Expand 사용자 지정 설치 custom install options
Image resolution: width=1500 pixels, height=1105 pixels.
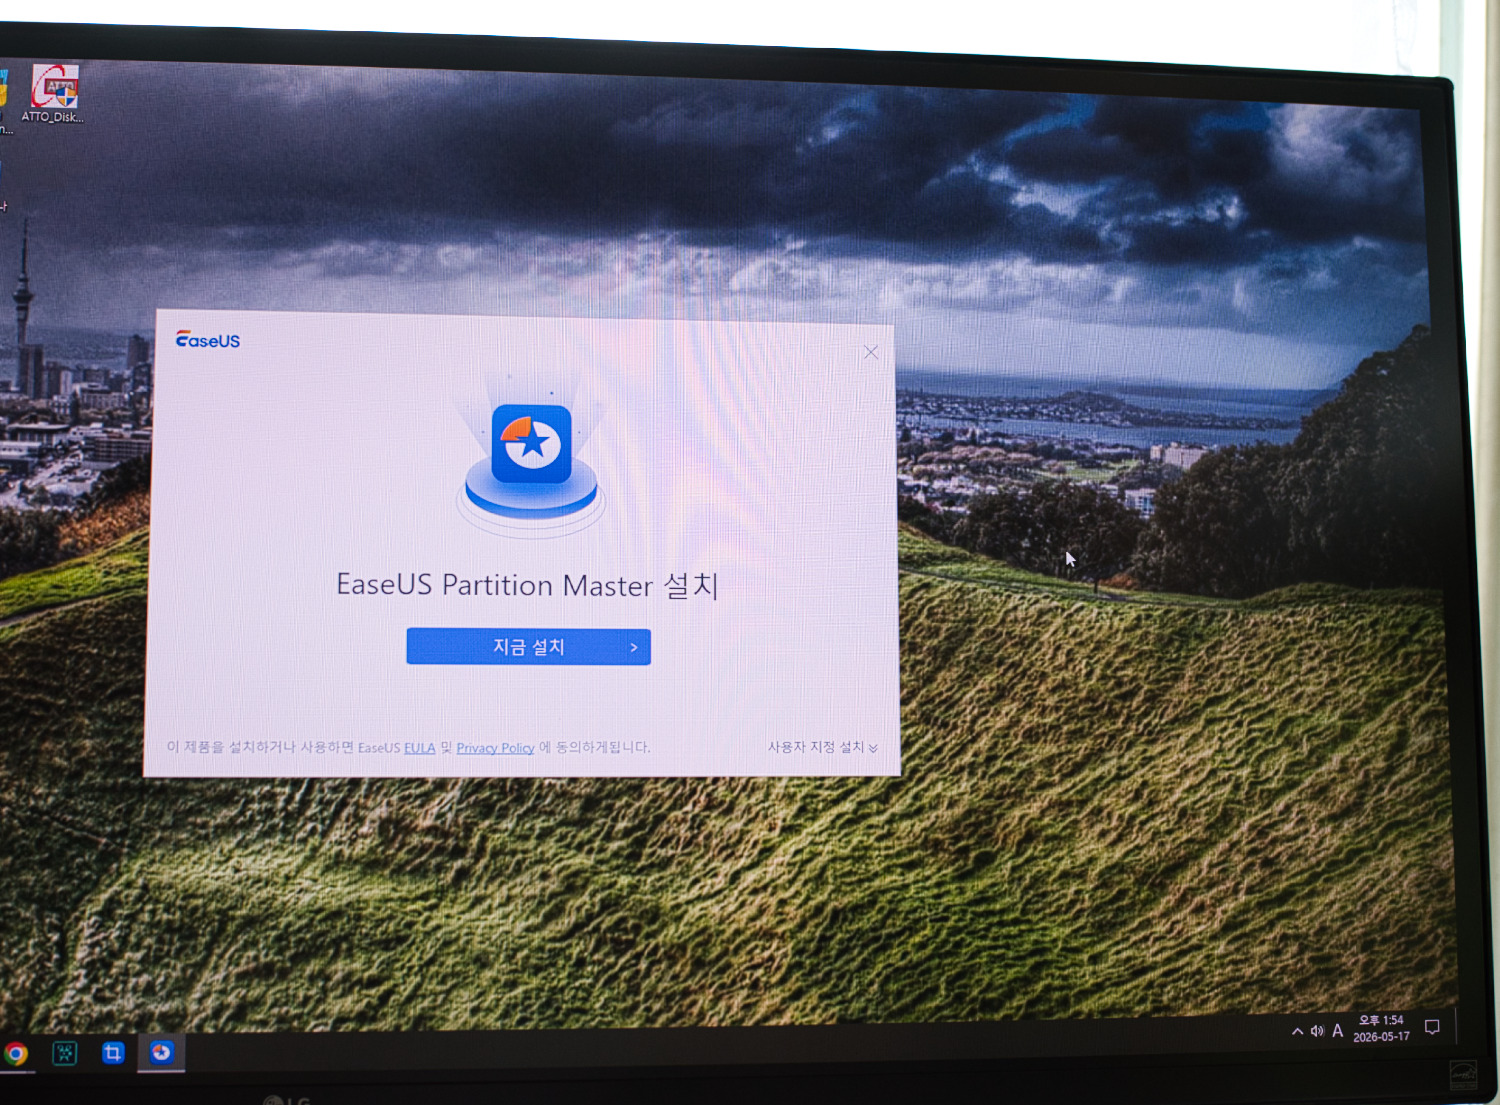point(823,747)
